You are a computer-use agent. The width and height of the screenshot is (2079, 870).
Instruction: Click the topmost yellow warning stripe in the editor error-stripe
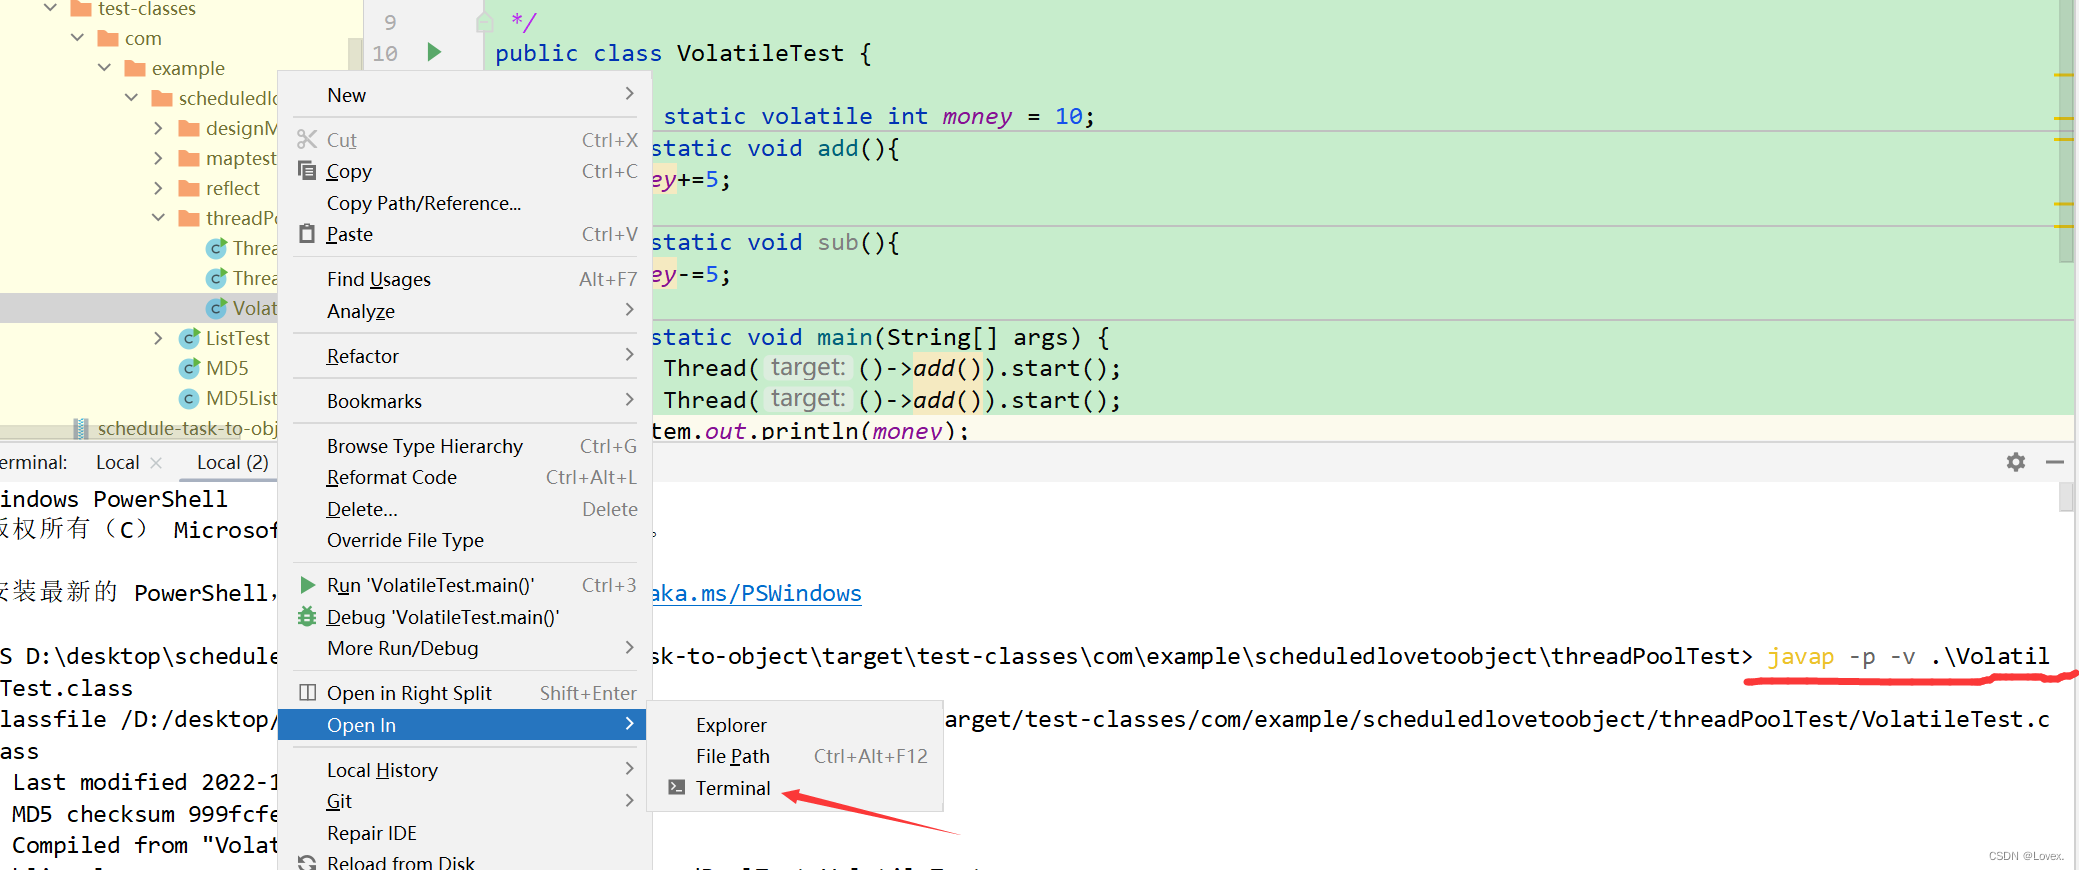2063,75
